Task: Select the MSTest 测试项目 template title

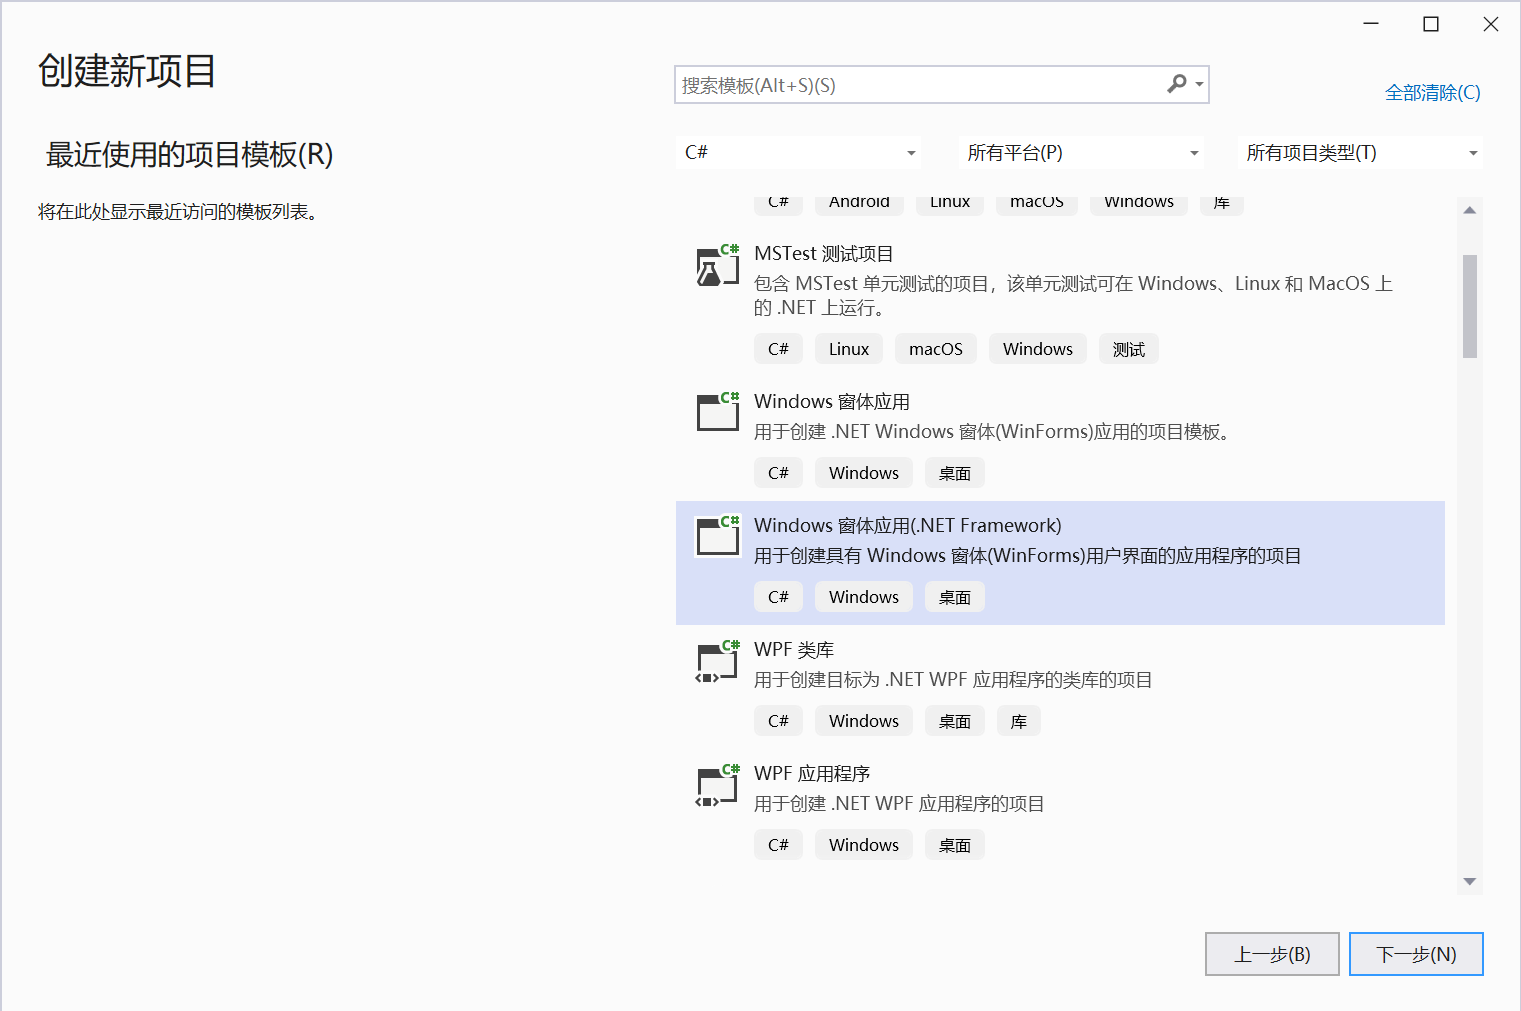Action: pos(824,254)
